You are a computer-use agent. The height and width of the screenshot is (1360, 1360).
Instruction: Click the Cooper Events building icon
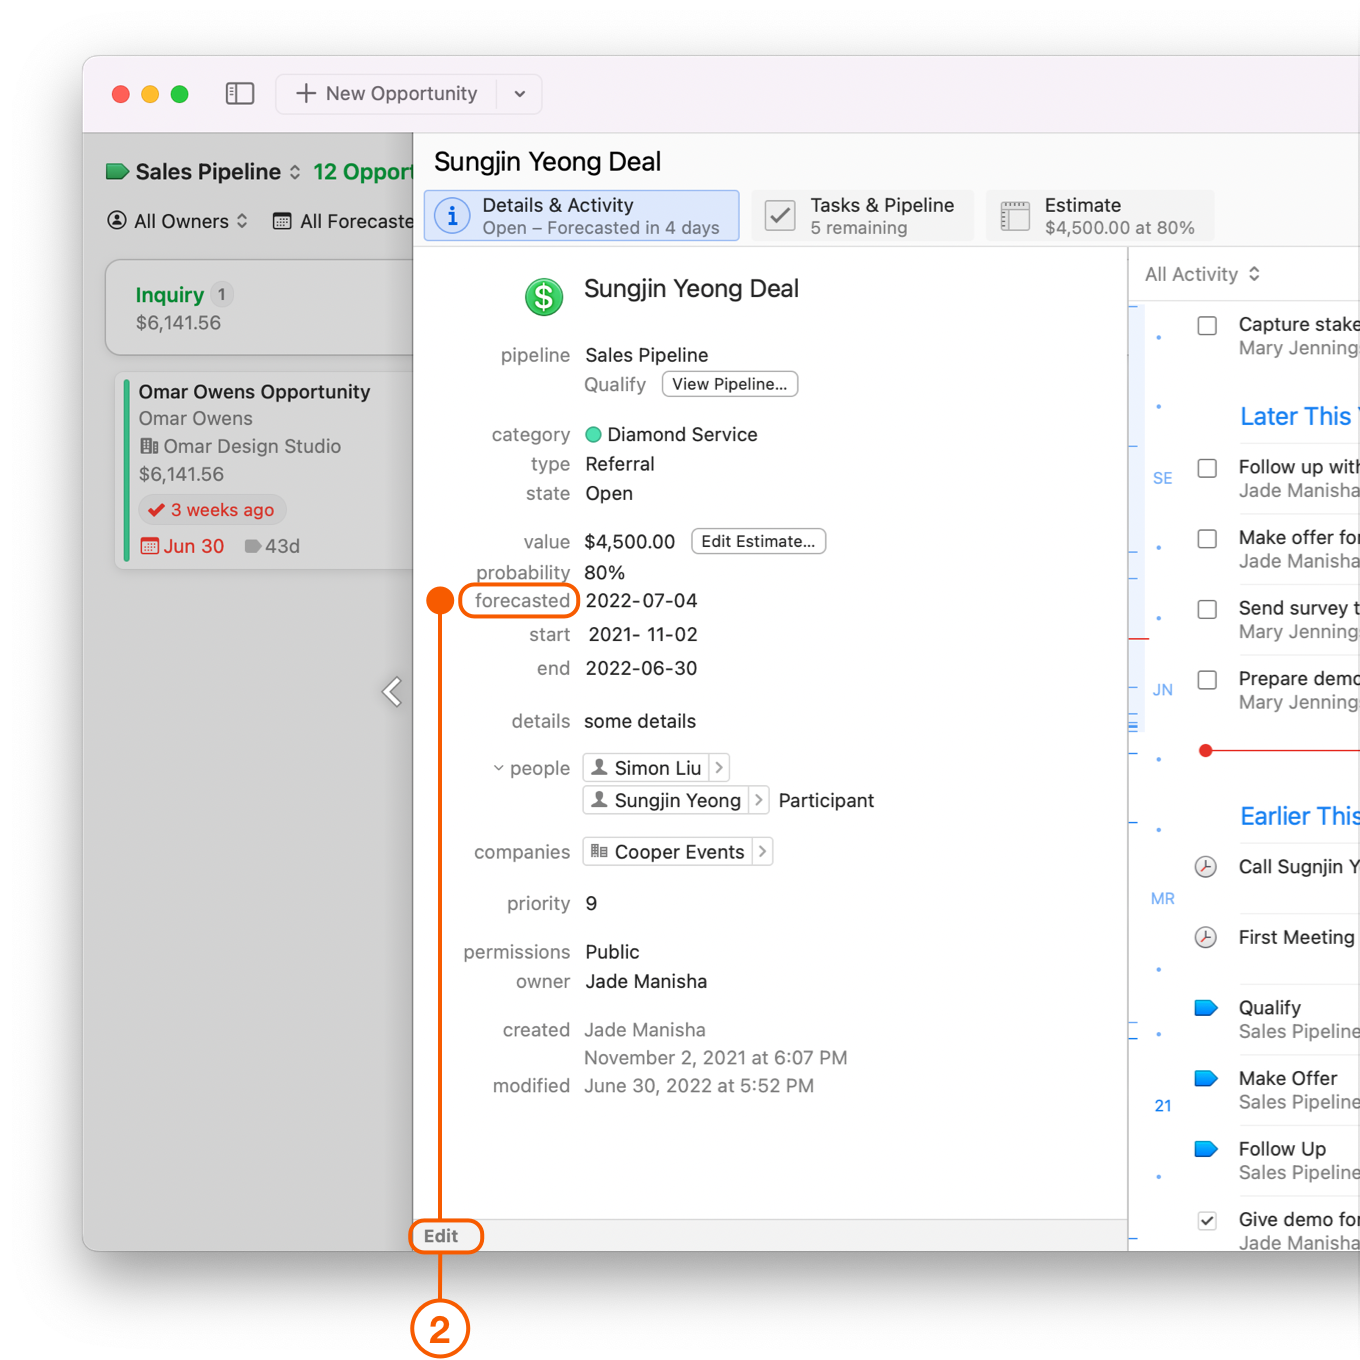pos(599,851)
